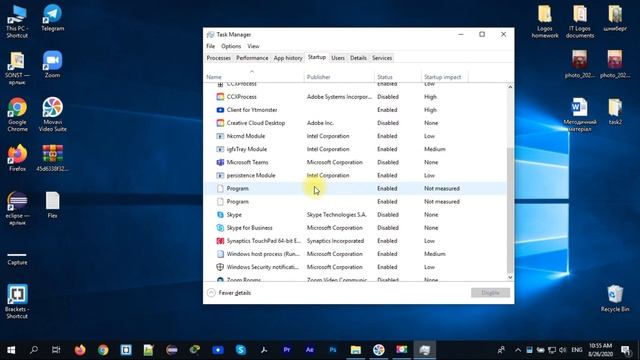Select the Flex file on desktop
Image resolution: width=640 pixels, height=360 pixels.
tap(53, 205)
